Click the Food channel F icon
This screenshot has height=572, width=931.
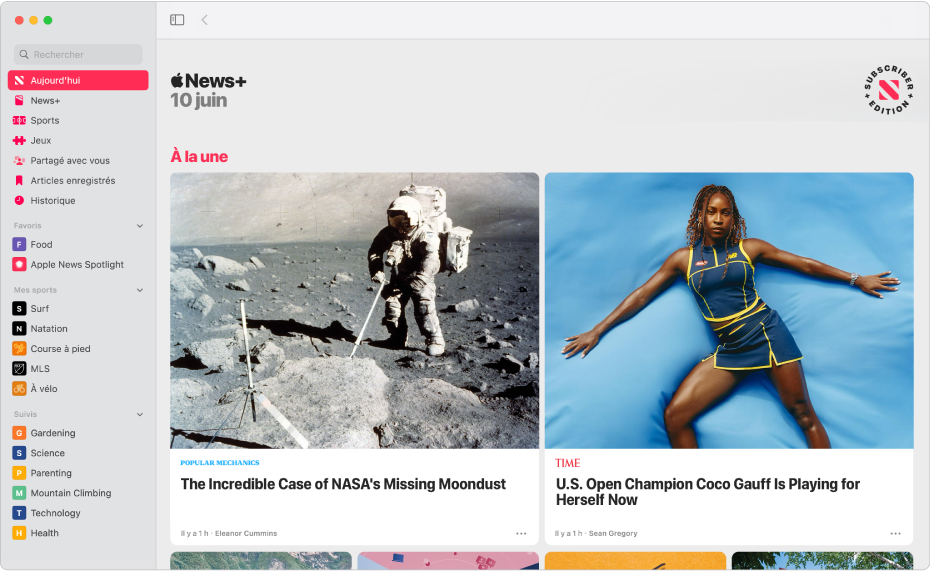(x=19, y=245)
